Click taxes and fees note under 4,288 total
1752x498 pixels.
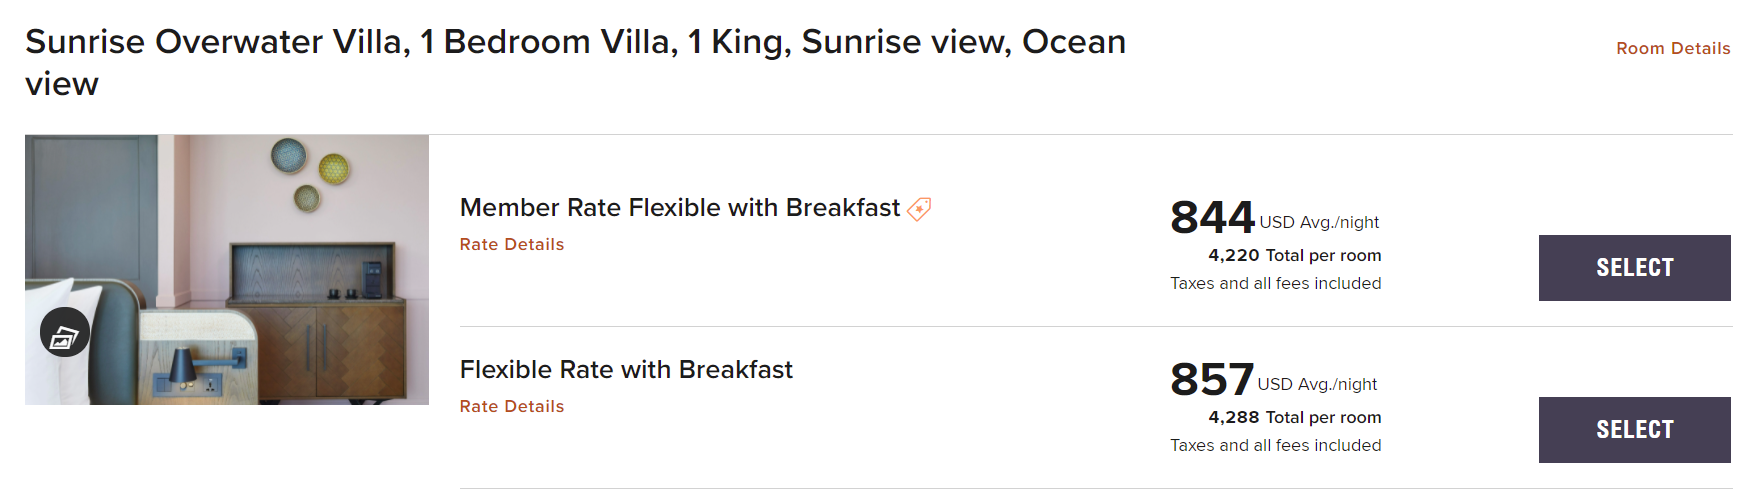point(1275,446)
